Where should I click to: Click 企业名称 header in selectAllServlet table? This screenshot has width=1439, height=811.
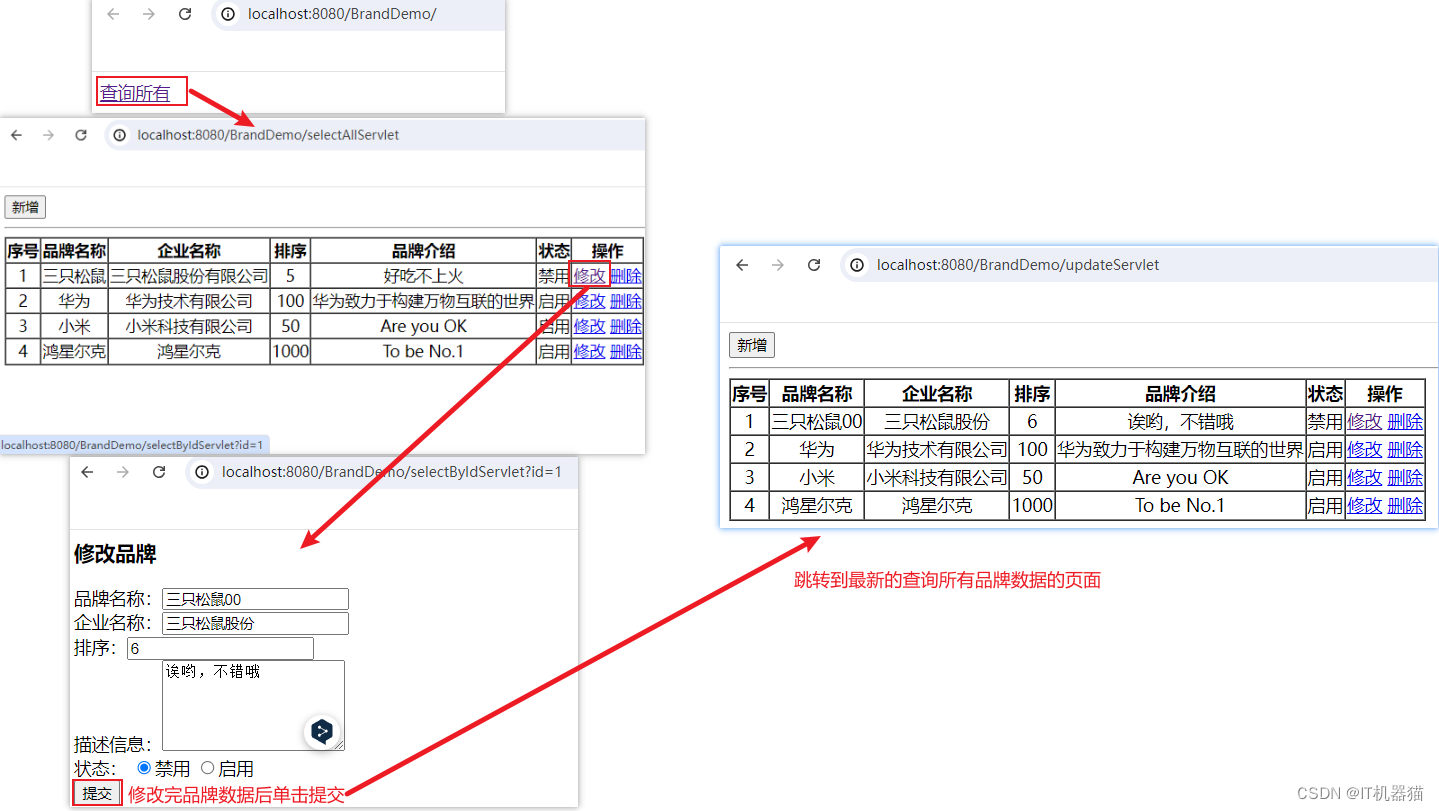click(189, 251)
